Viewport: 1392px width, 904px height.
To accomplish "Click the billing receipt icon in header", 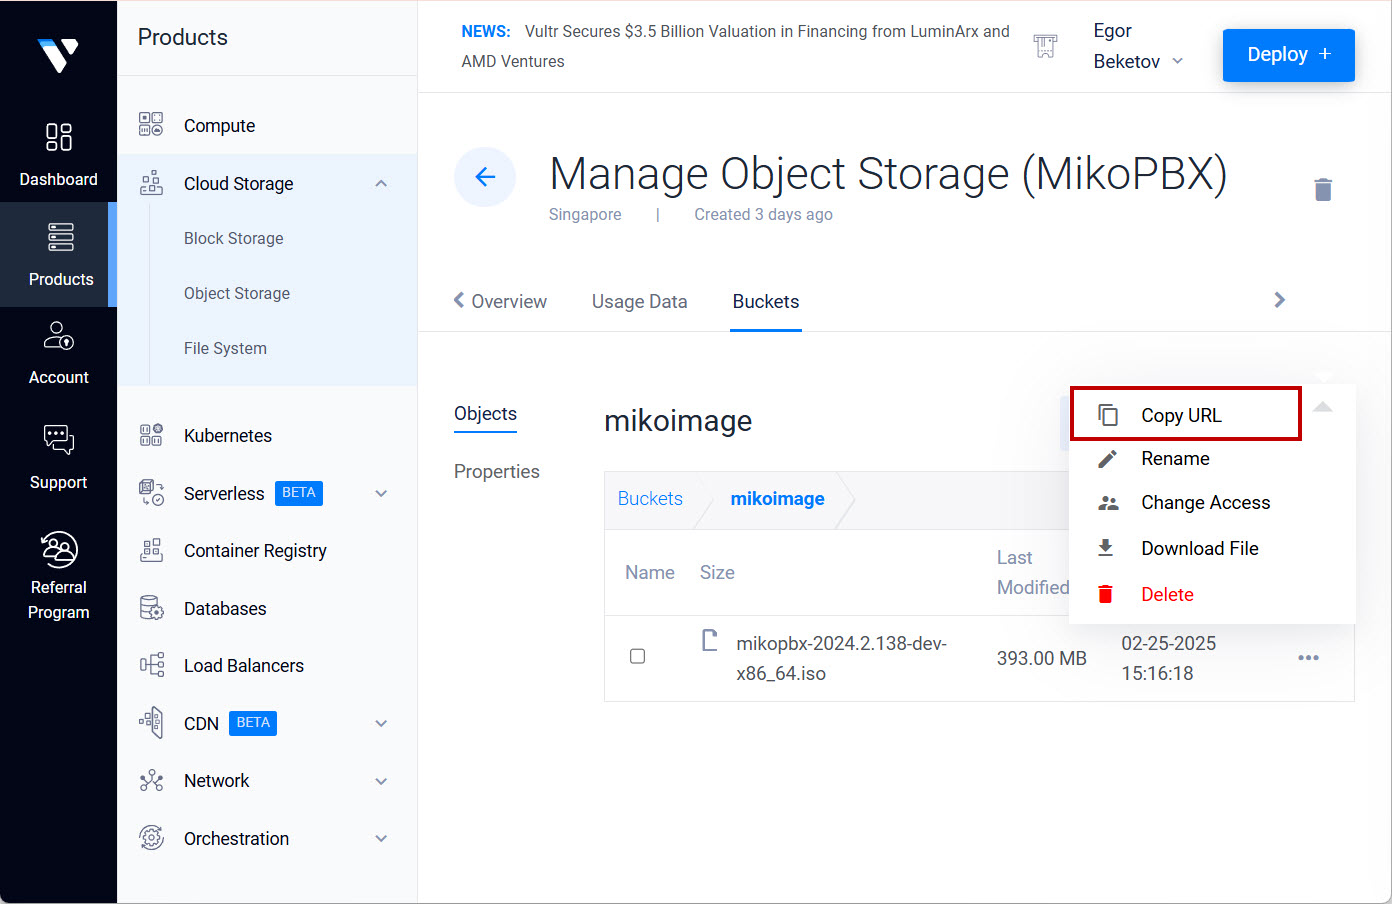I will tap(1045, 46).
